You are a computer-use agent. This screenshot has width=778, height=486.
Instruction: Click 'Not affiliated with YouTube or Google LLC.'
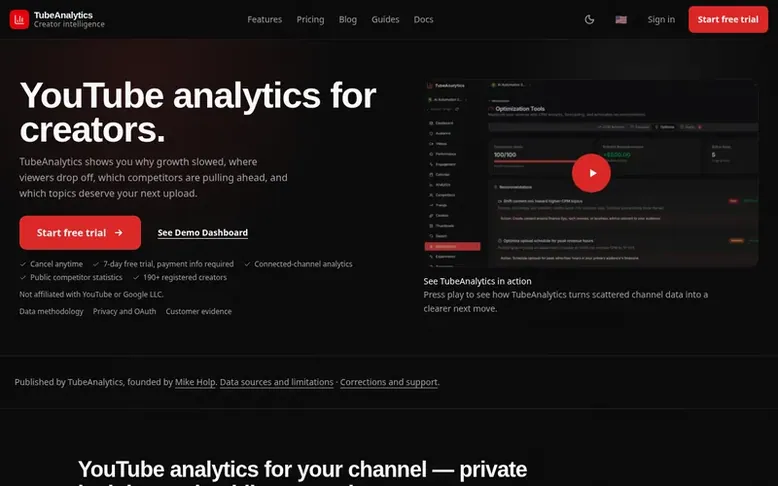pyautogui.click(x=91, y=294)
